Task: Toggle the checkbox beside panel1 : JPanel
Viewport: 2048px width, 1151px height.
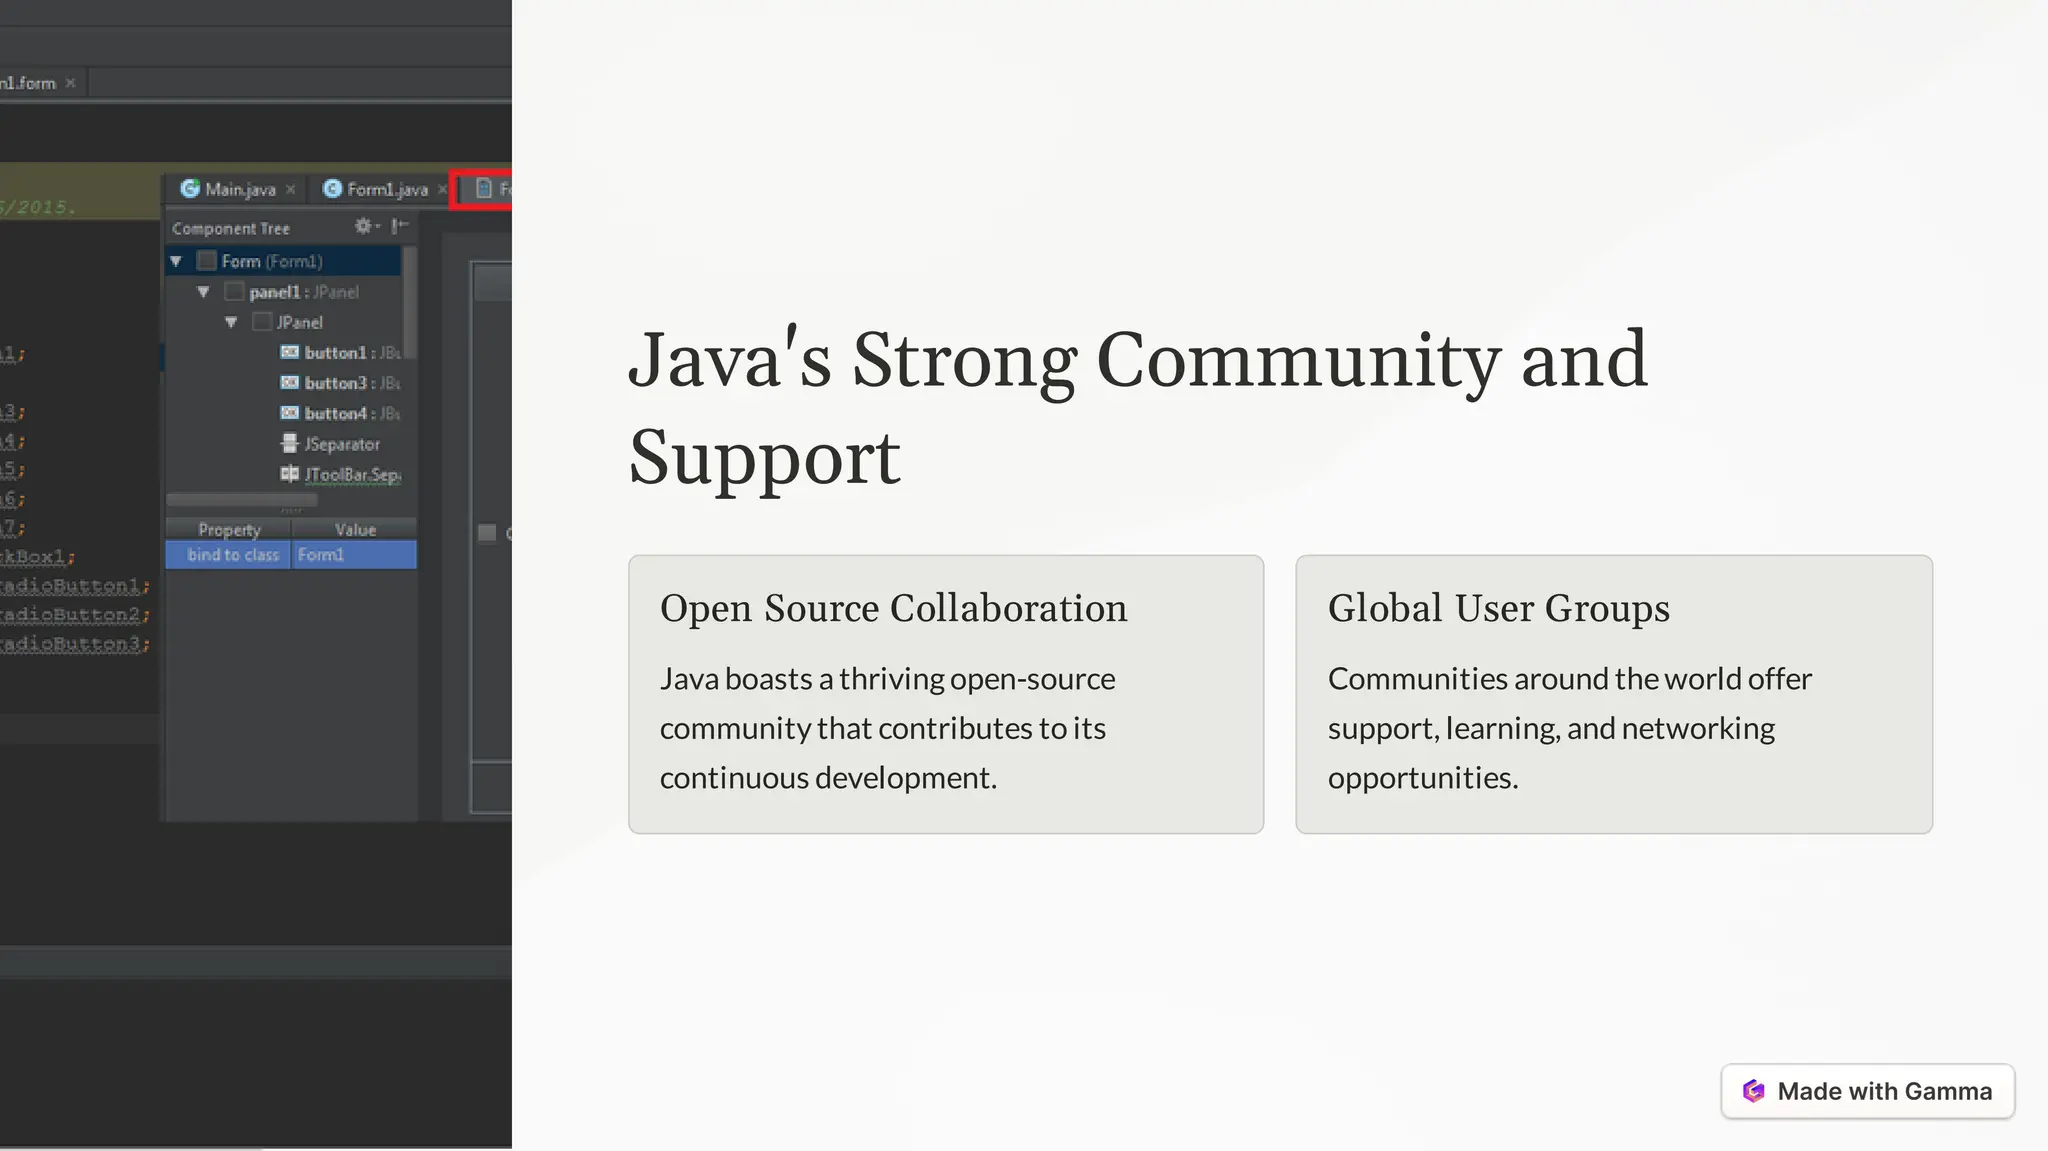Action: (234, 292)
